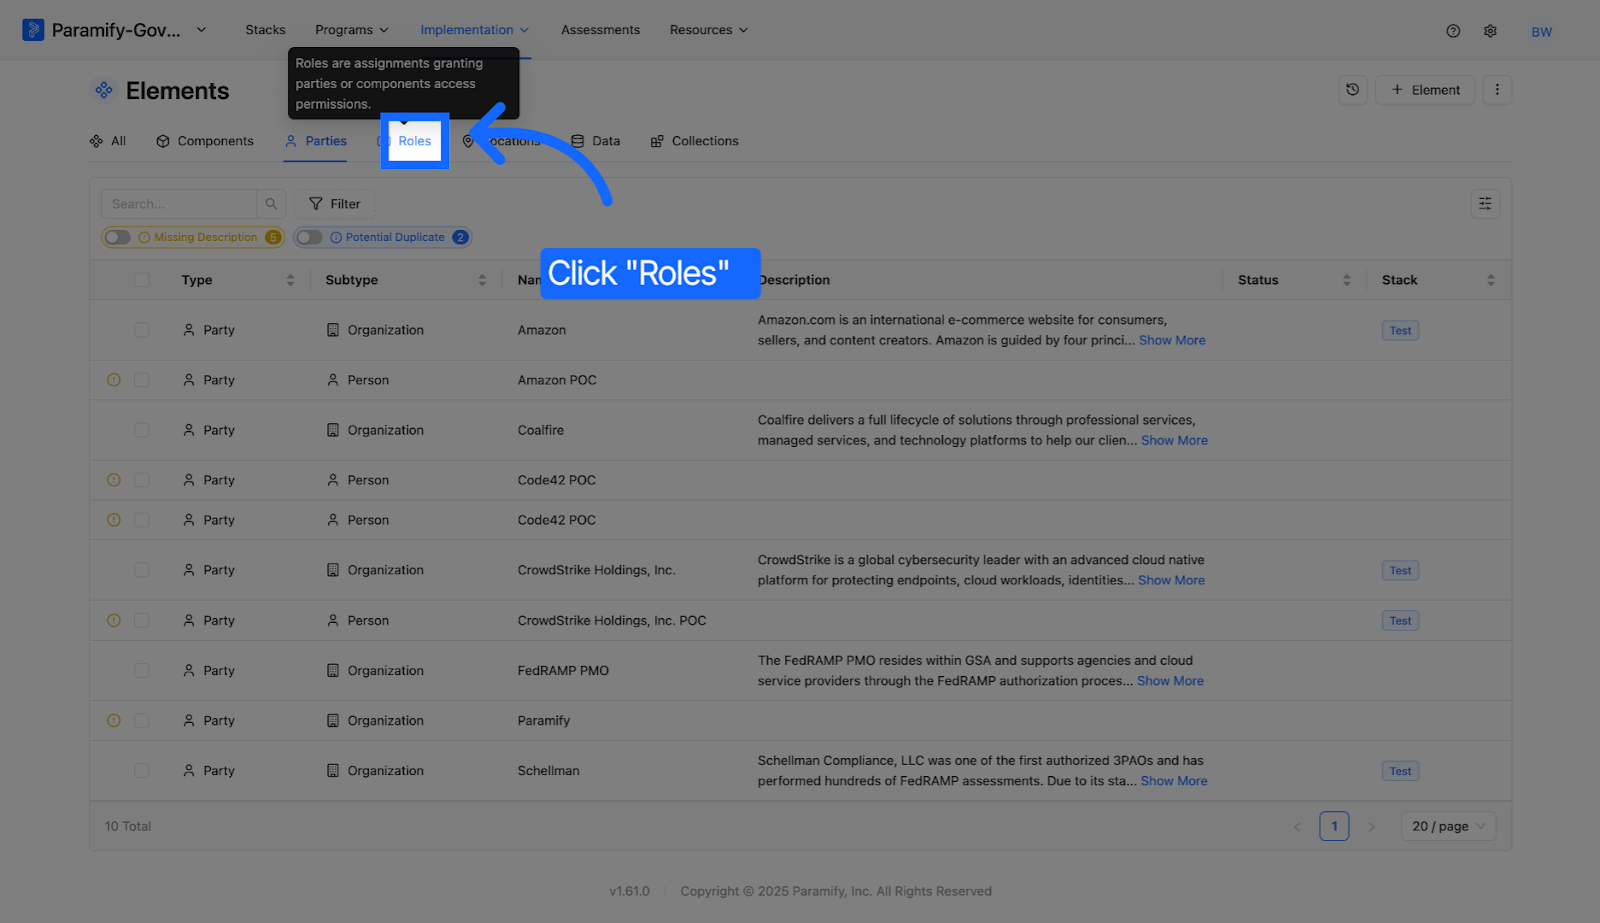Image resolution: width=1600 pixels, height=923 pixels.
Task: Switch to the Collections tab
Action: pos(694,141)
